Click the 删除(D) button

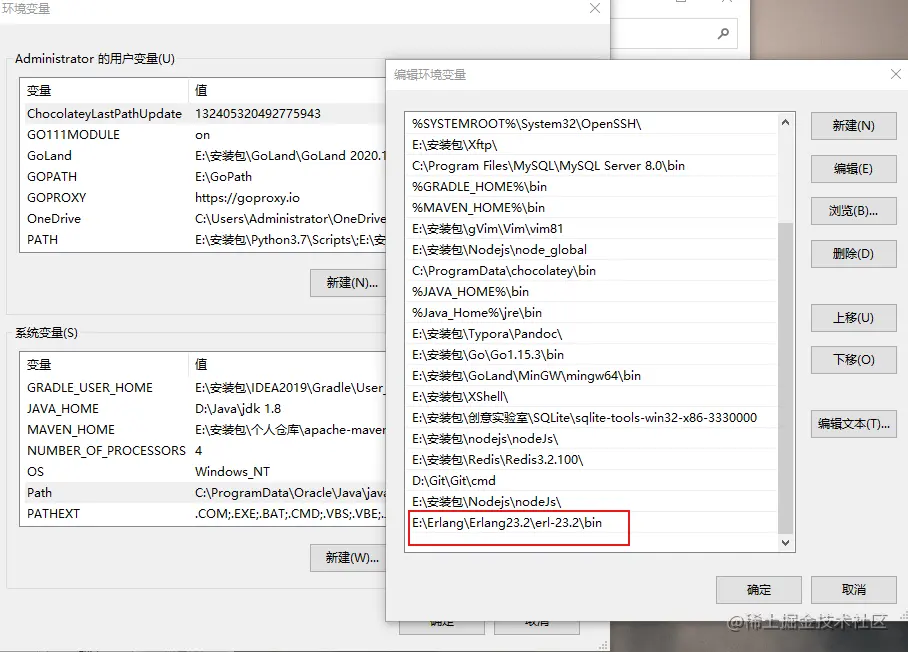pyautogui.click(x=854, y=254)
